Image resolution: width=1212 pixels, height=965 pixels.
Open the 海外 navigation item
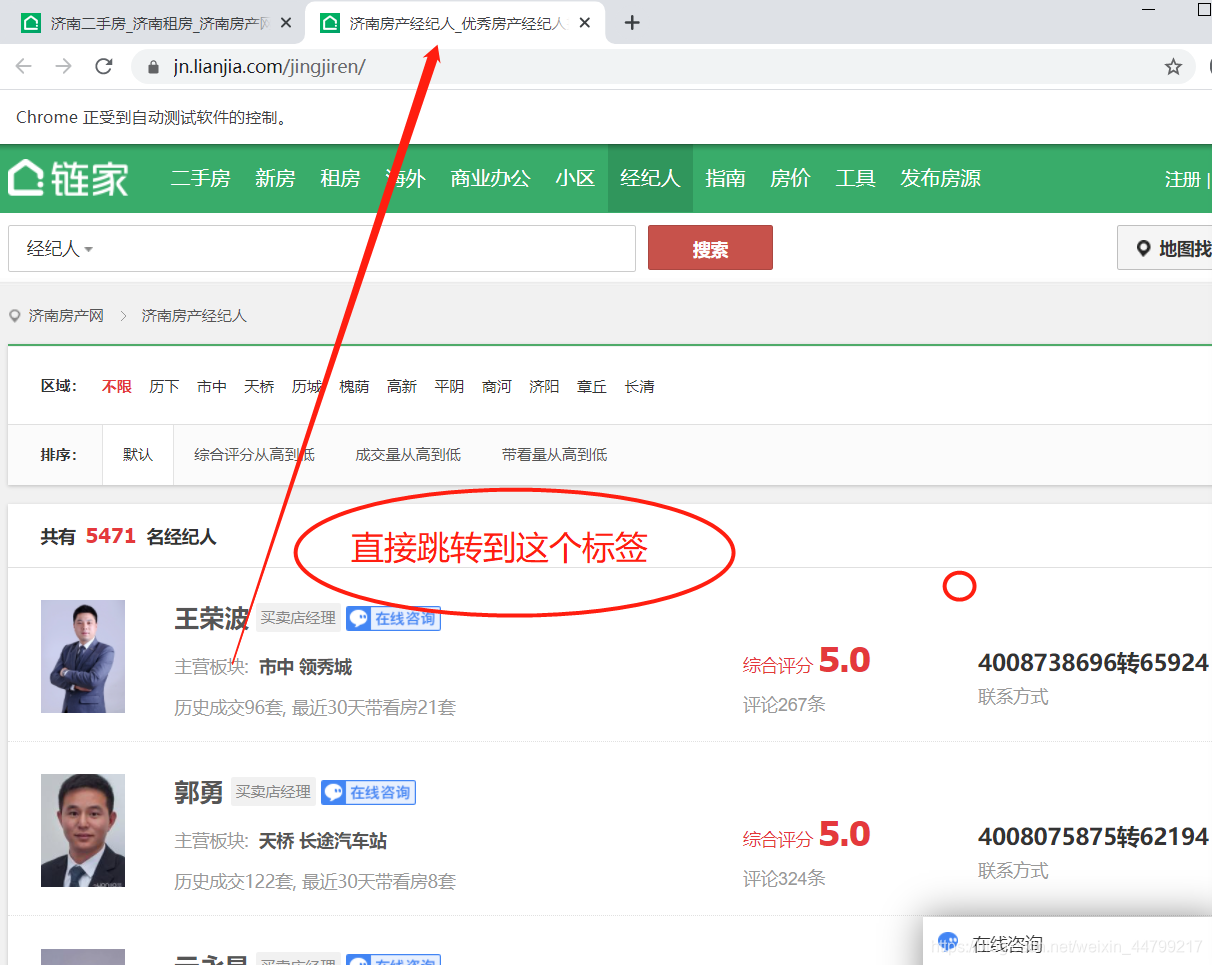405,178
